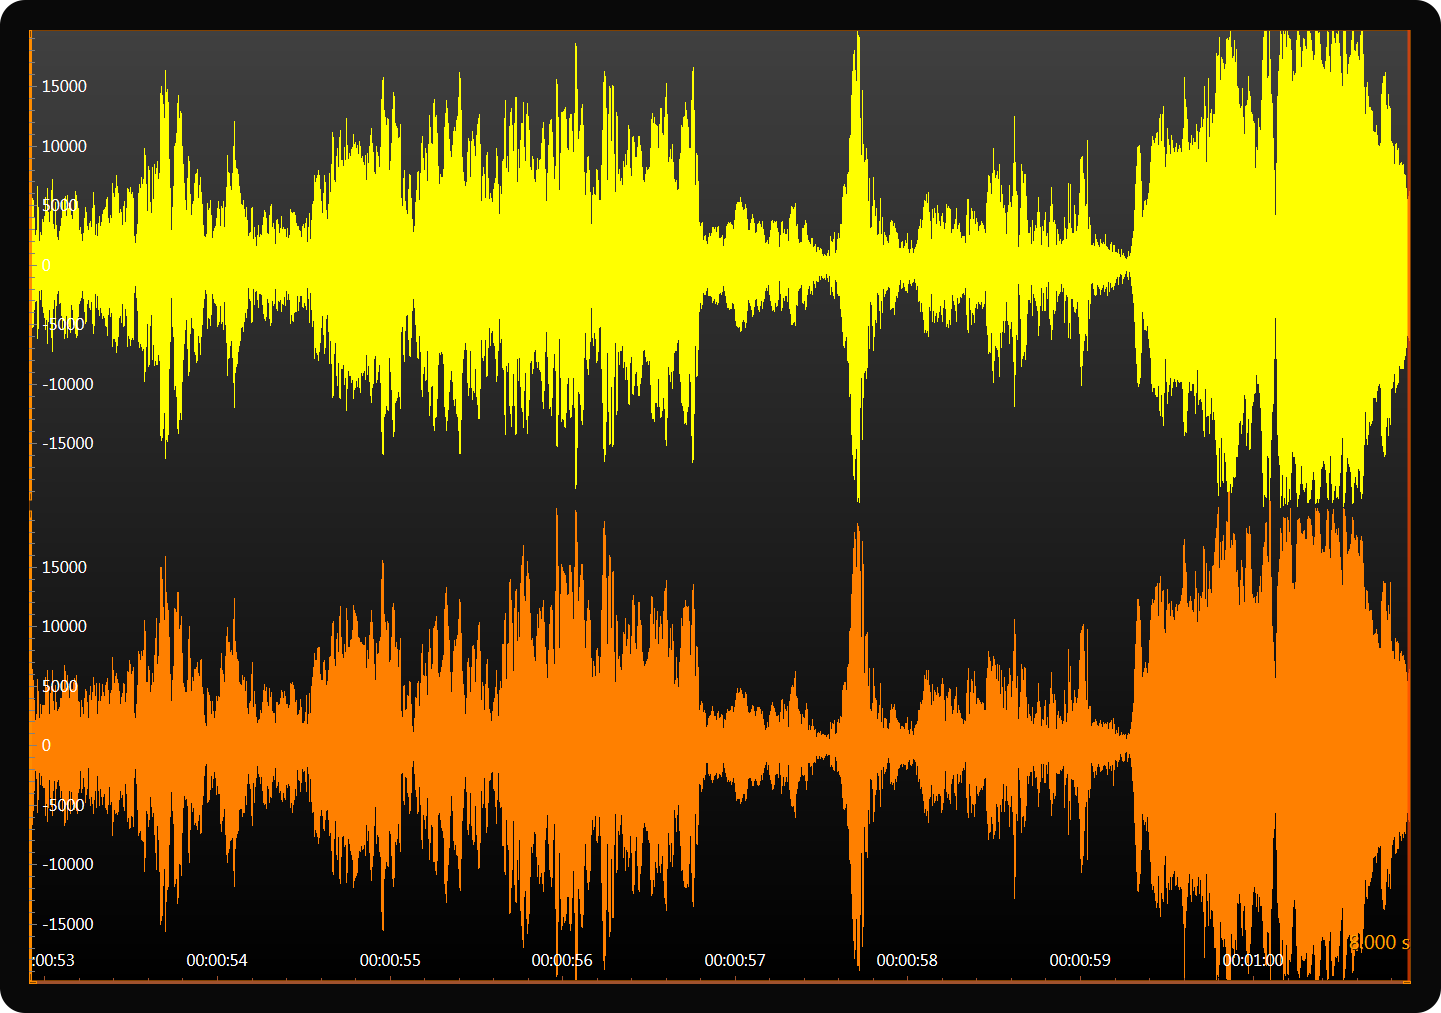The image size is (1441, 1013).
Task: Click the -15000 label on orange channel axis
Action: (x=67, y=925)
